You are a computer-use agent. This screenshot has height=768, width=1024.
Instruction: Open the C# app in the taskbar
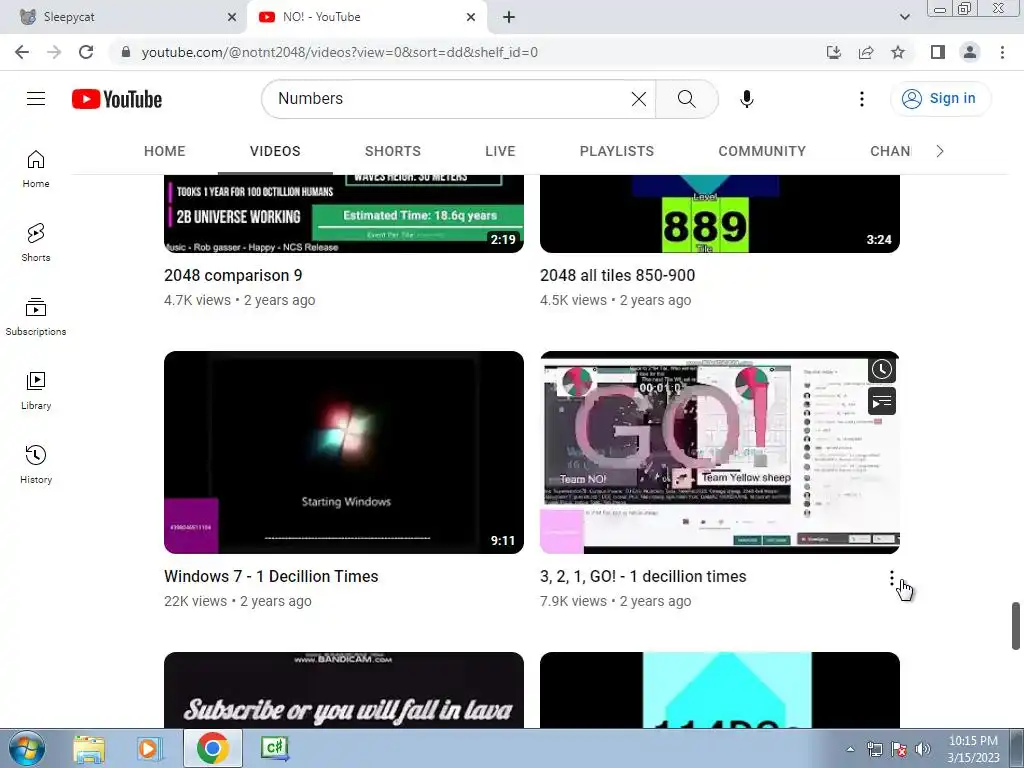pyautogui.click(x=275, y=748)
